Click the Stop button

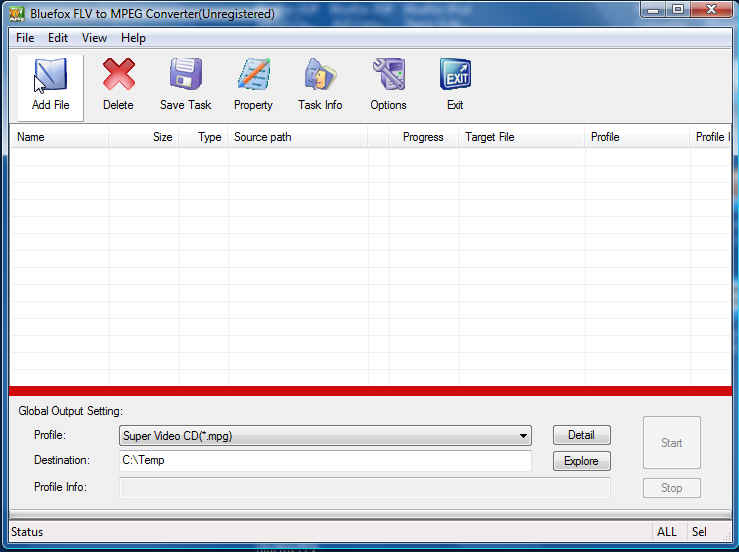672,488
